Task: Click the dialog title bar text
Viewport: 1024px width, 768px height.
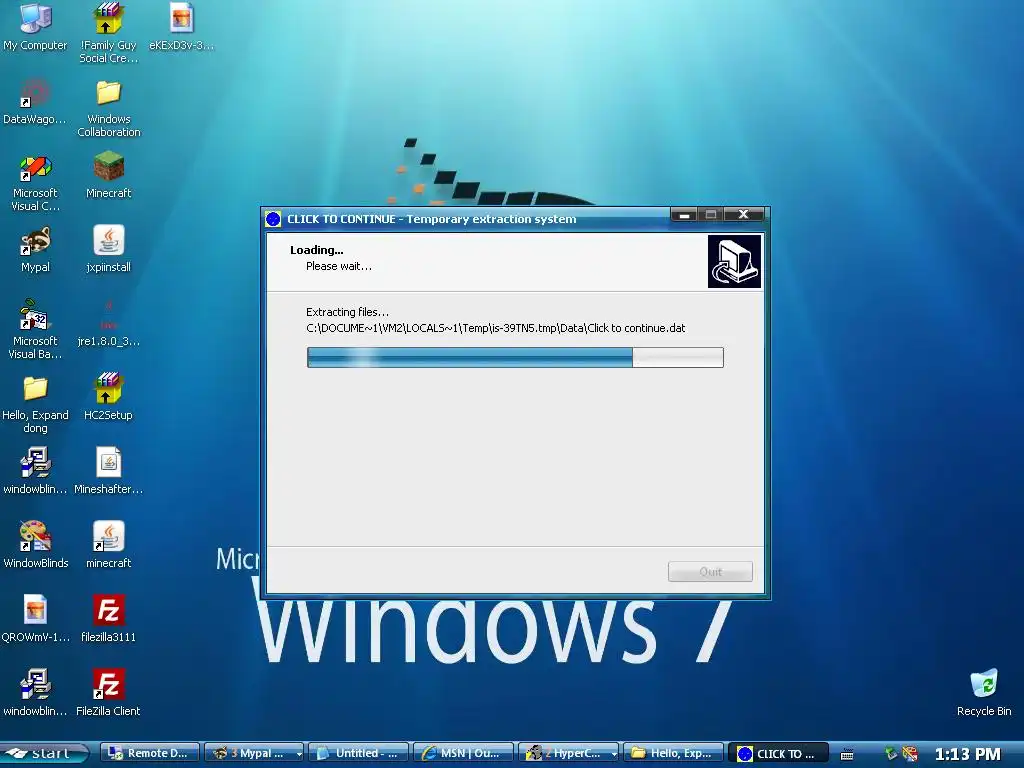Action: point(432,219)
